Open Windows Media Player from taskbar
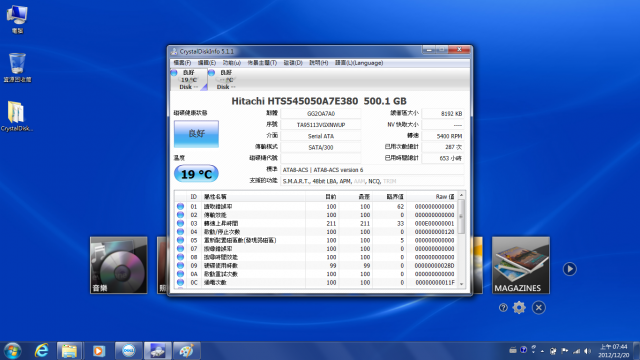Screen dimensions: 640x360 (98, 351)
